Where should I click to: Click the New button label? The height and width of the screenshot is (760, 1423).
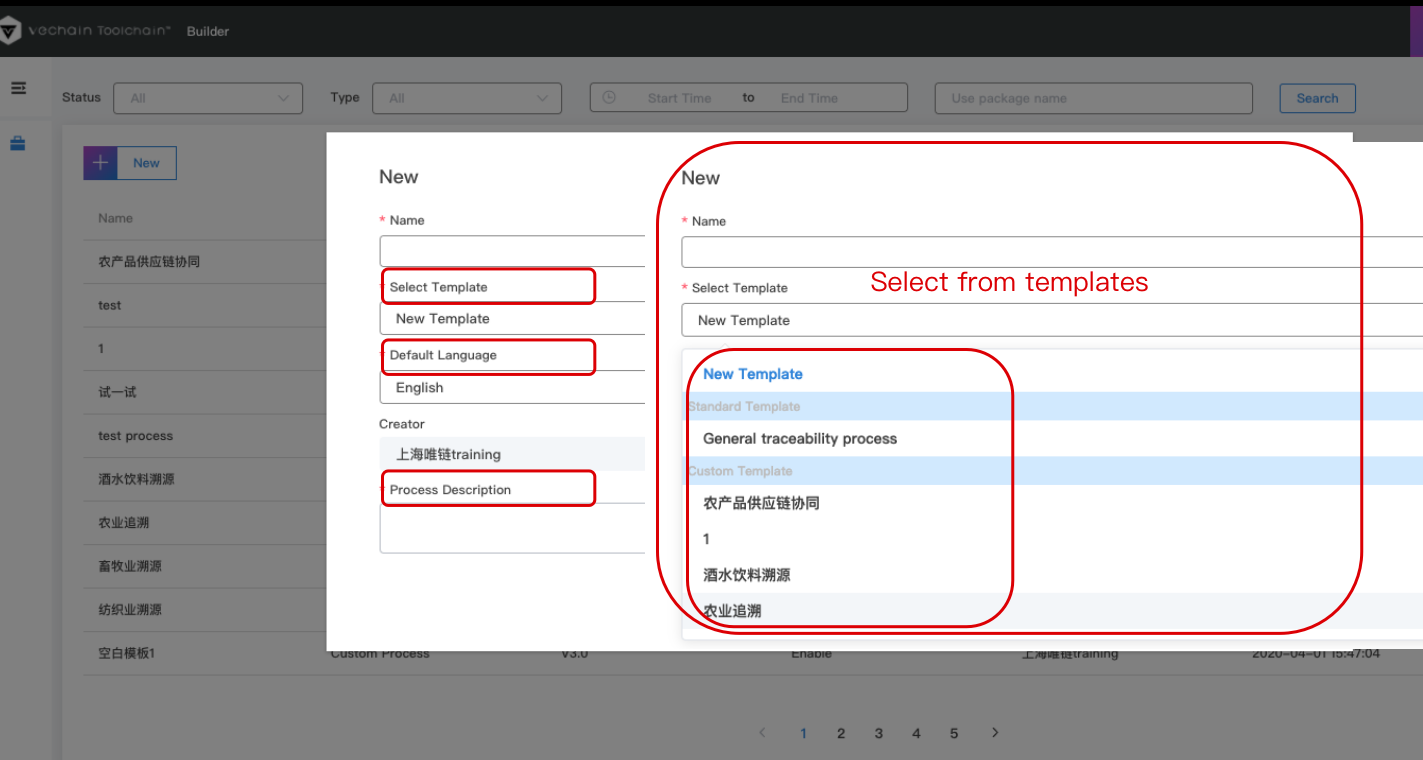pos(146,163)
